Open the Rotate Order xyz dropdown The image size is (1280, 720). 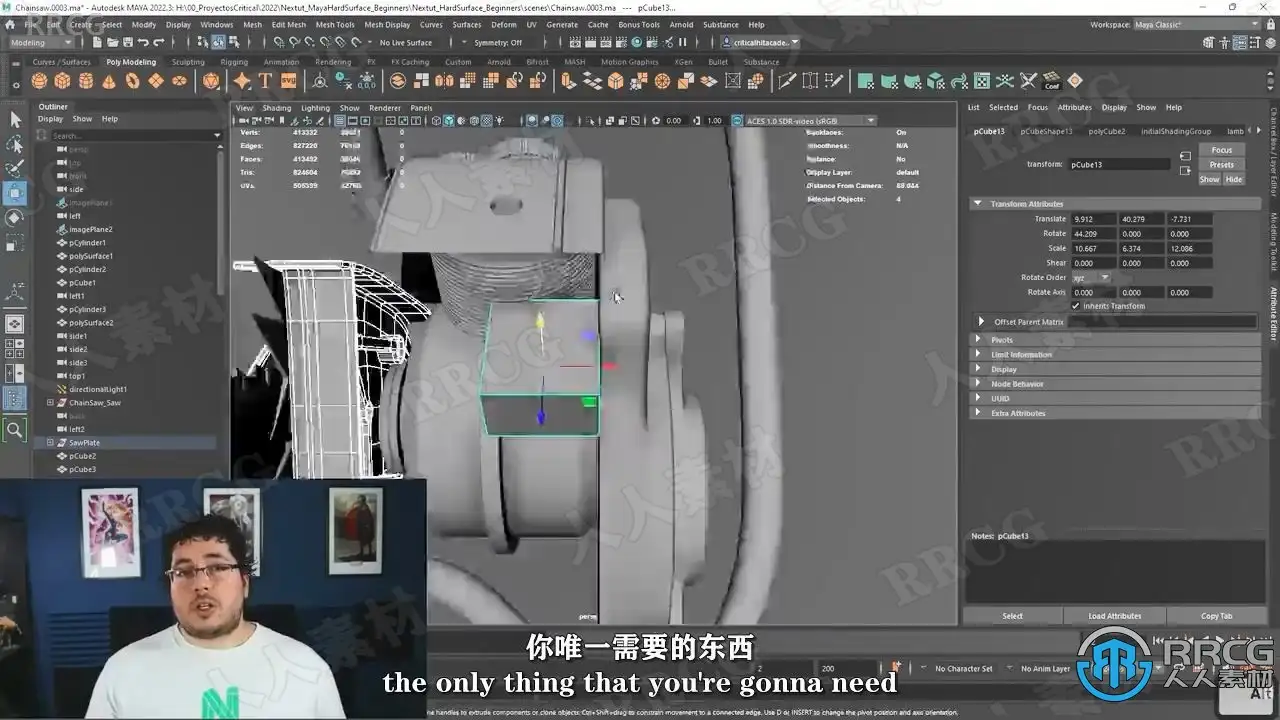click(1091, 278)
